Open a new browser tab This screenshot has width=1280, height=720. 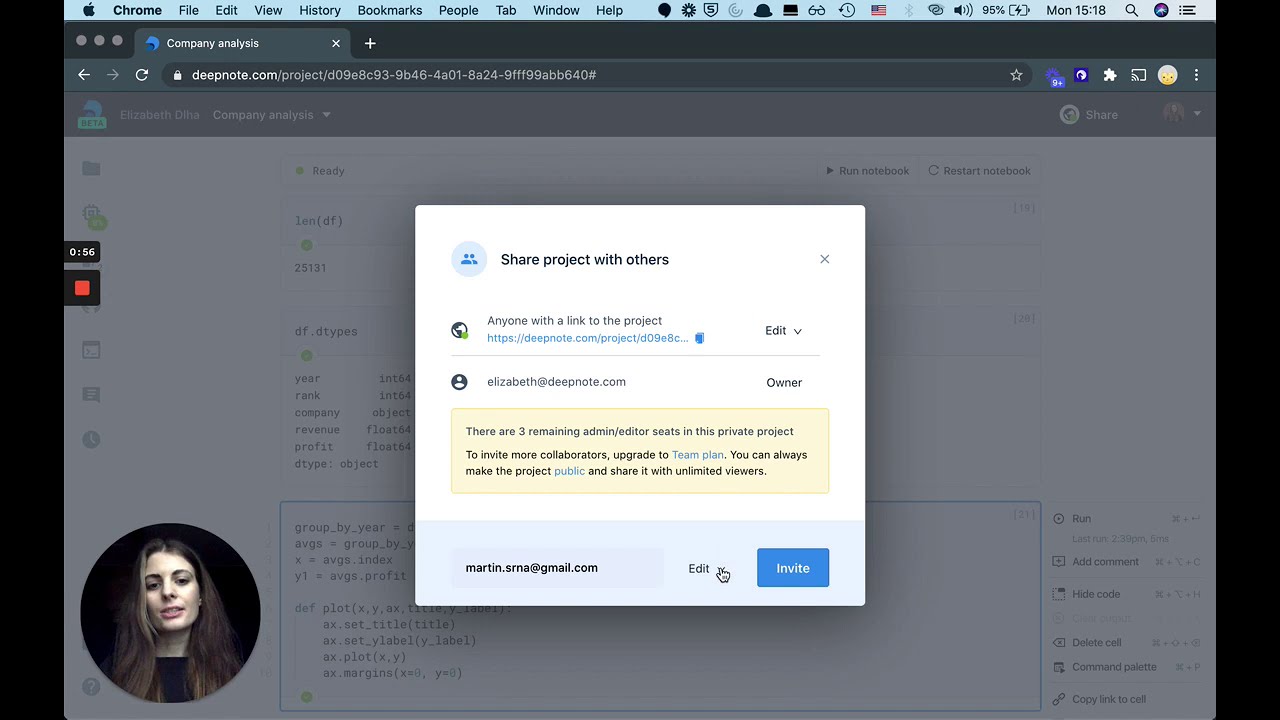370,43
